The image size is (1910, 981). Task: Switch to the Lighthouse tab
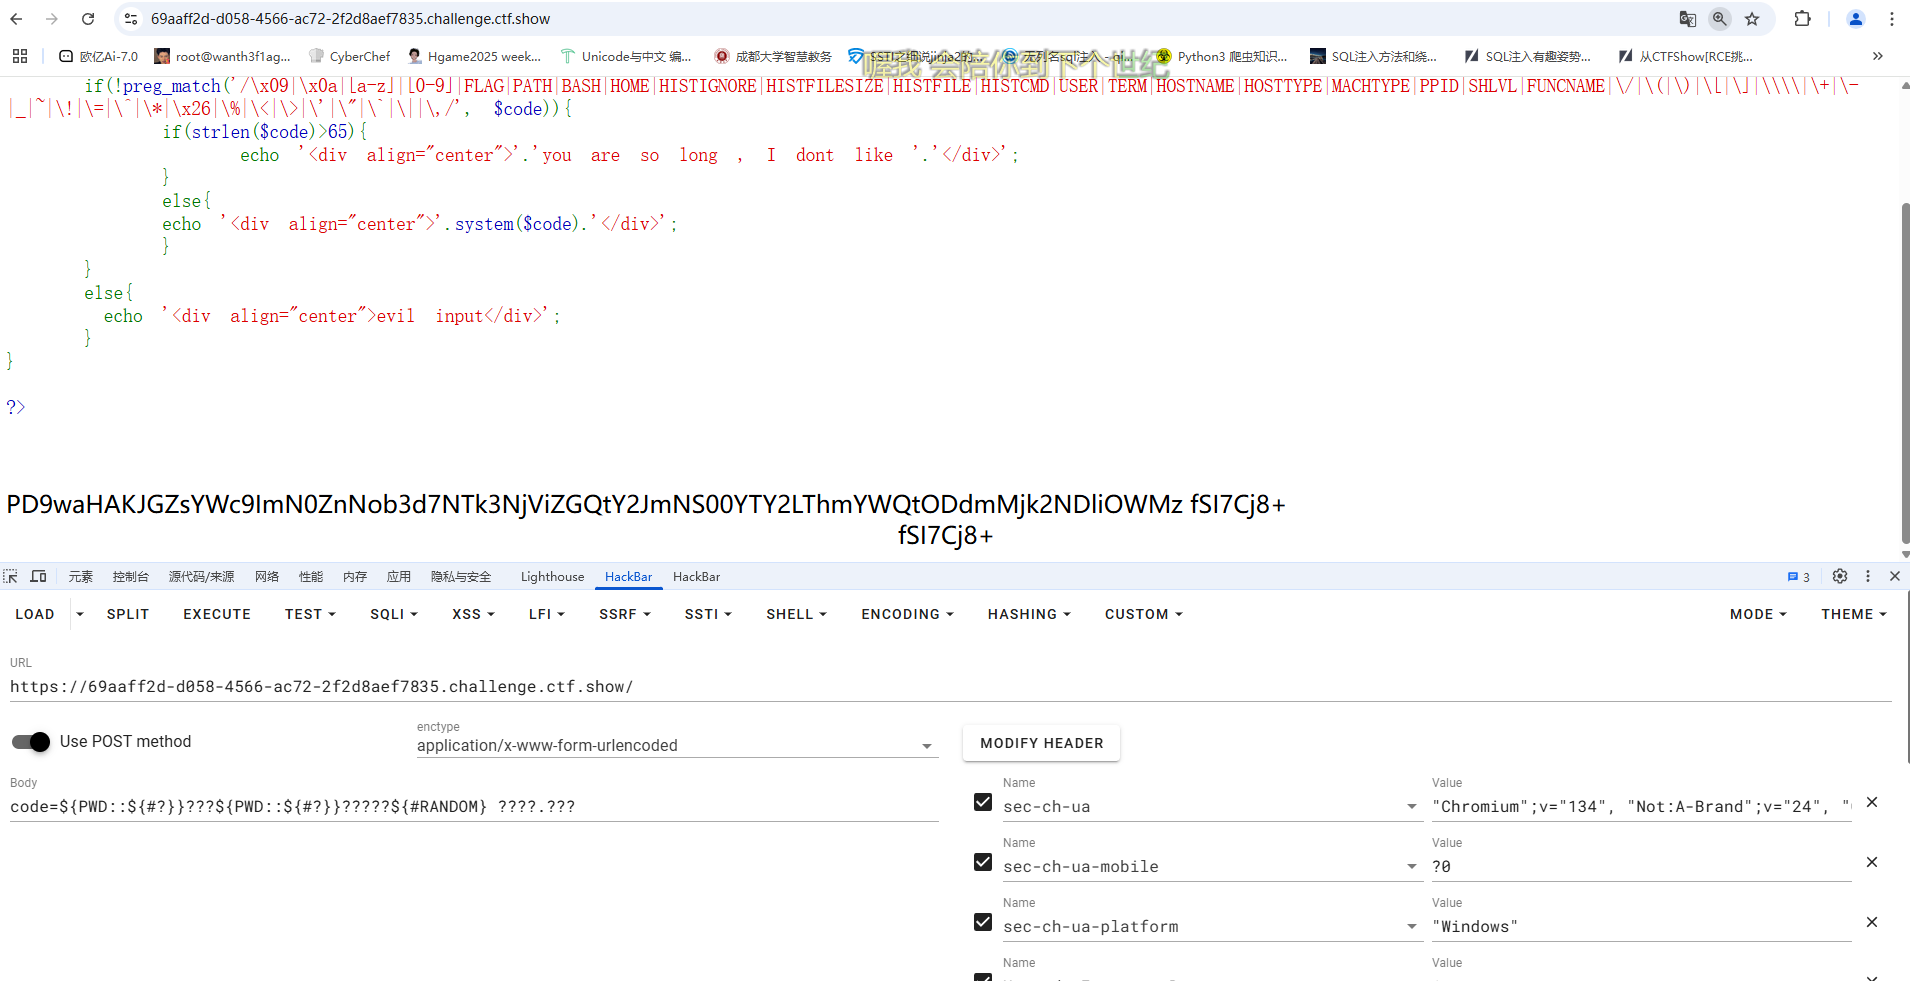click(x=552, y=576)
